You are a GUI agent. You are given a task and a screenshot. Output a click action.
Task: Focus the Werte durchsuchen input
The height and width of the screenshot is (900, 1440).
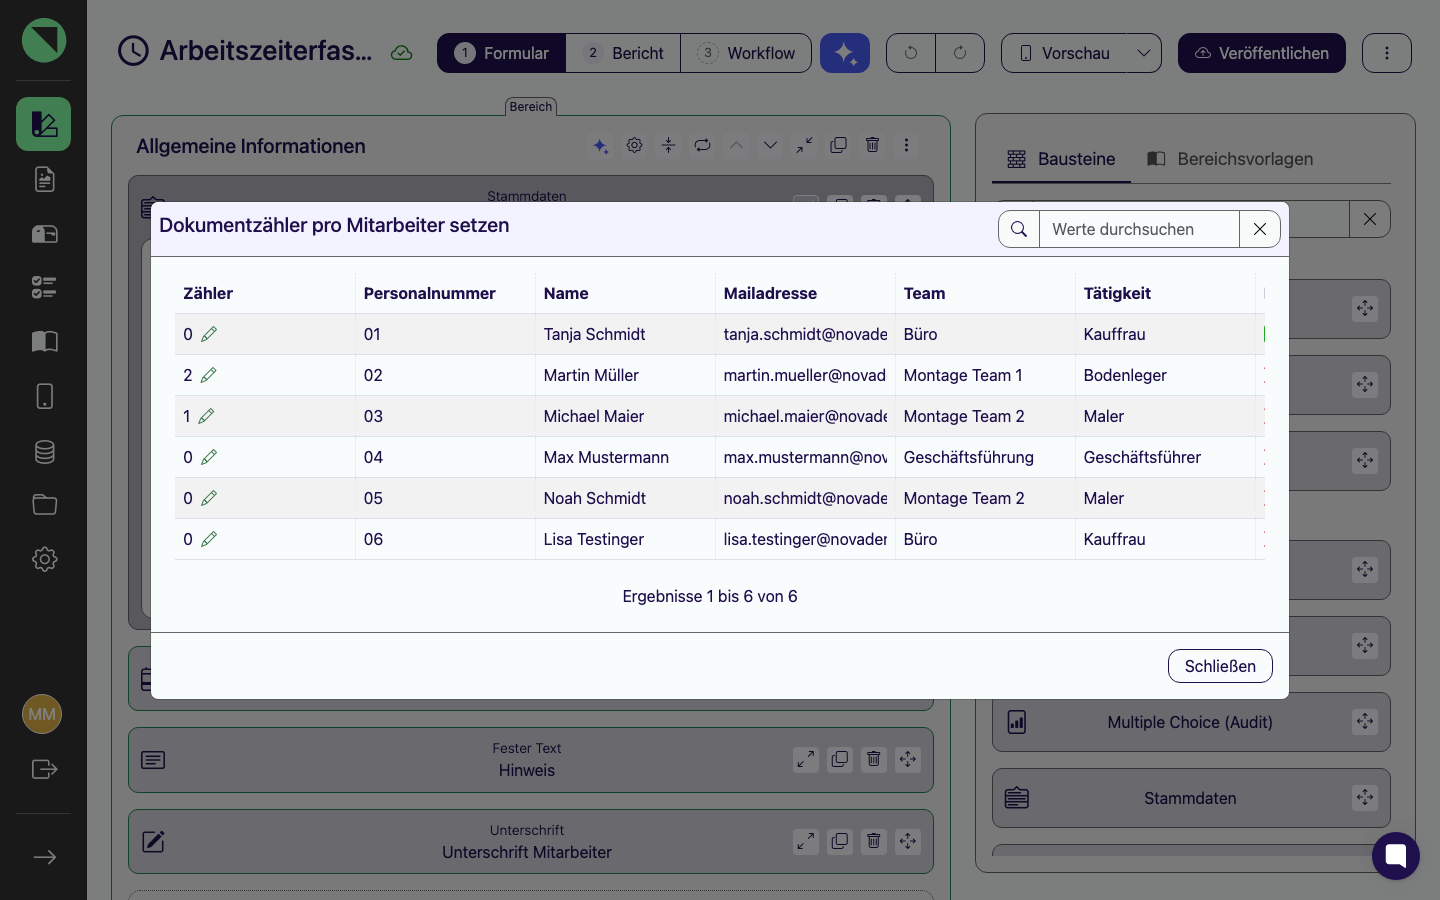(x=1139, y=229)
